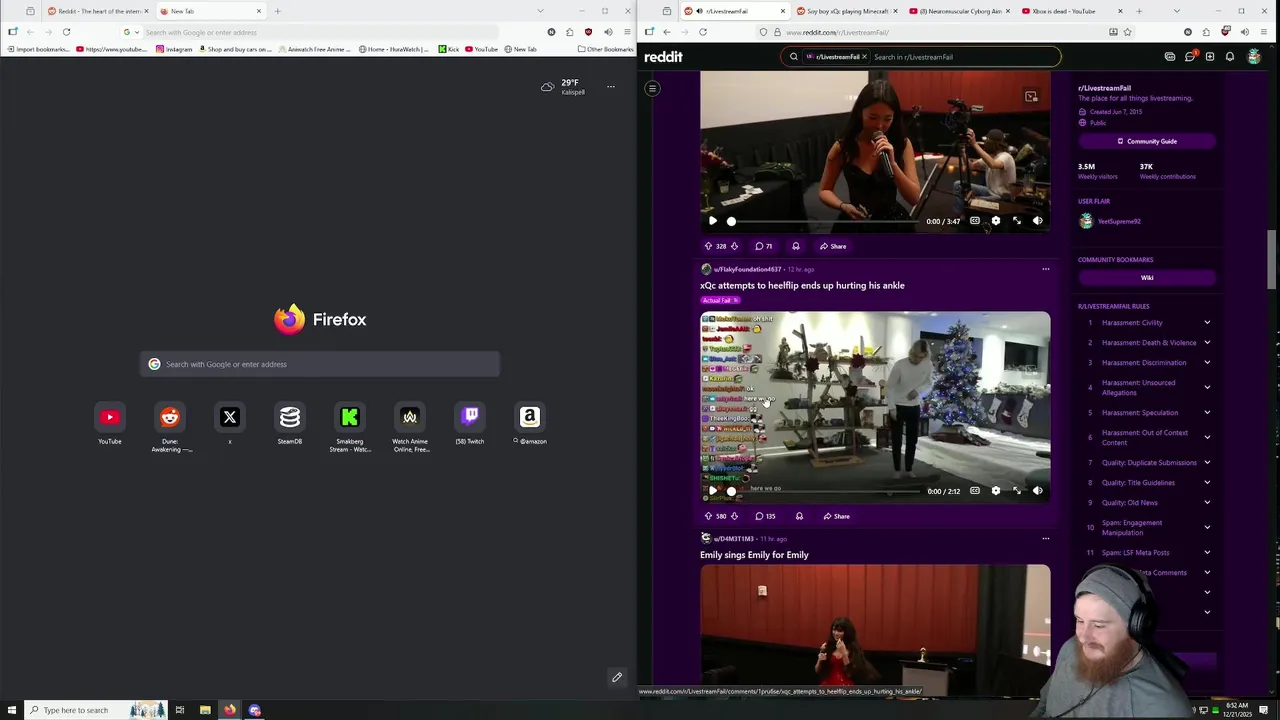Screen dimensions: 1280x720
Task: Play the top video with 3:47 length
Action: 712,221
